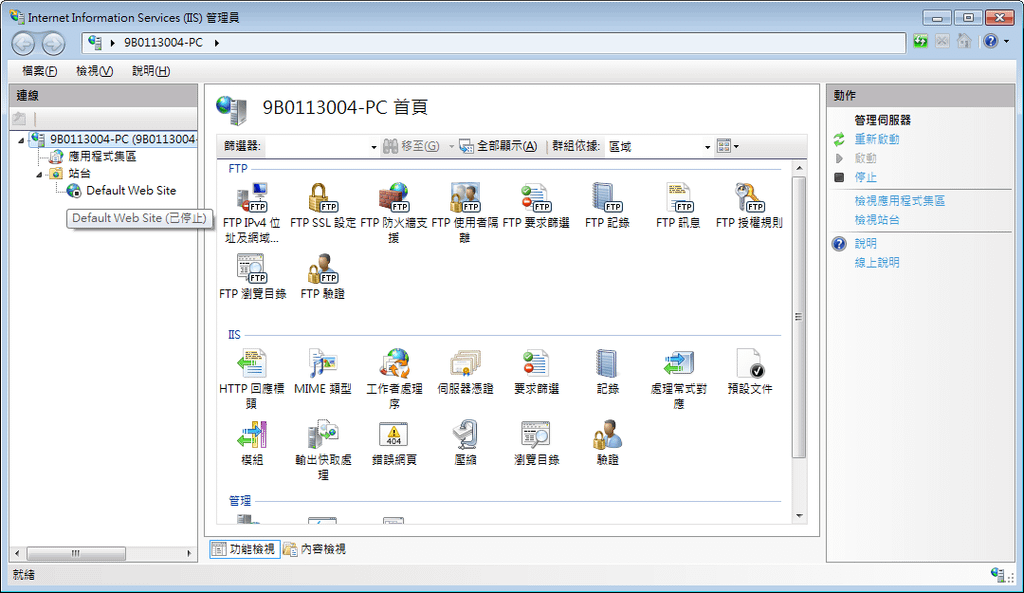Click the address bar path field
Screen dimensions: 1024x593
(x=494, y=43)
